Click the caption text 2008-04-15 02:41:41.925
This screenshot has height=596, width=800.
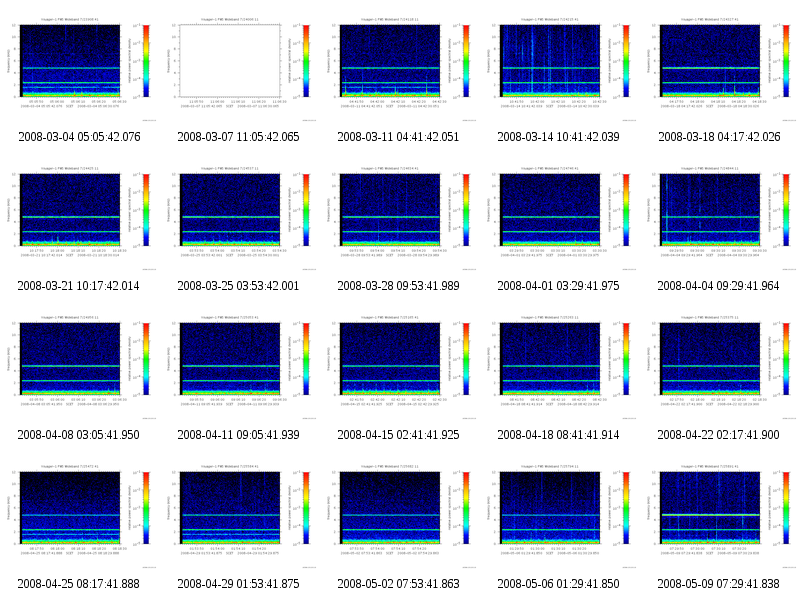[x=398, y=435]
